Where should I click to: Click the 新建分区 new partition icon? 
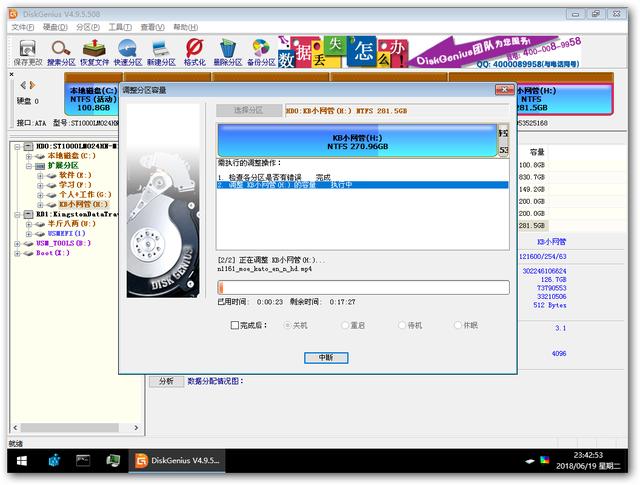[163, 50]
